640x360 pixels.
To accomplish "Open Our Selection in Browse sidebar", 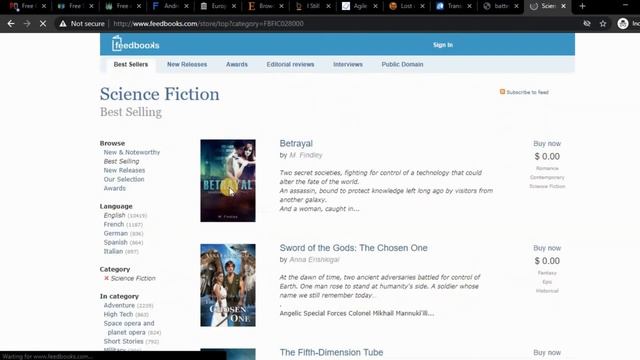I will (x=124, y=179).
